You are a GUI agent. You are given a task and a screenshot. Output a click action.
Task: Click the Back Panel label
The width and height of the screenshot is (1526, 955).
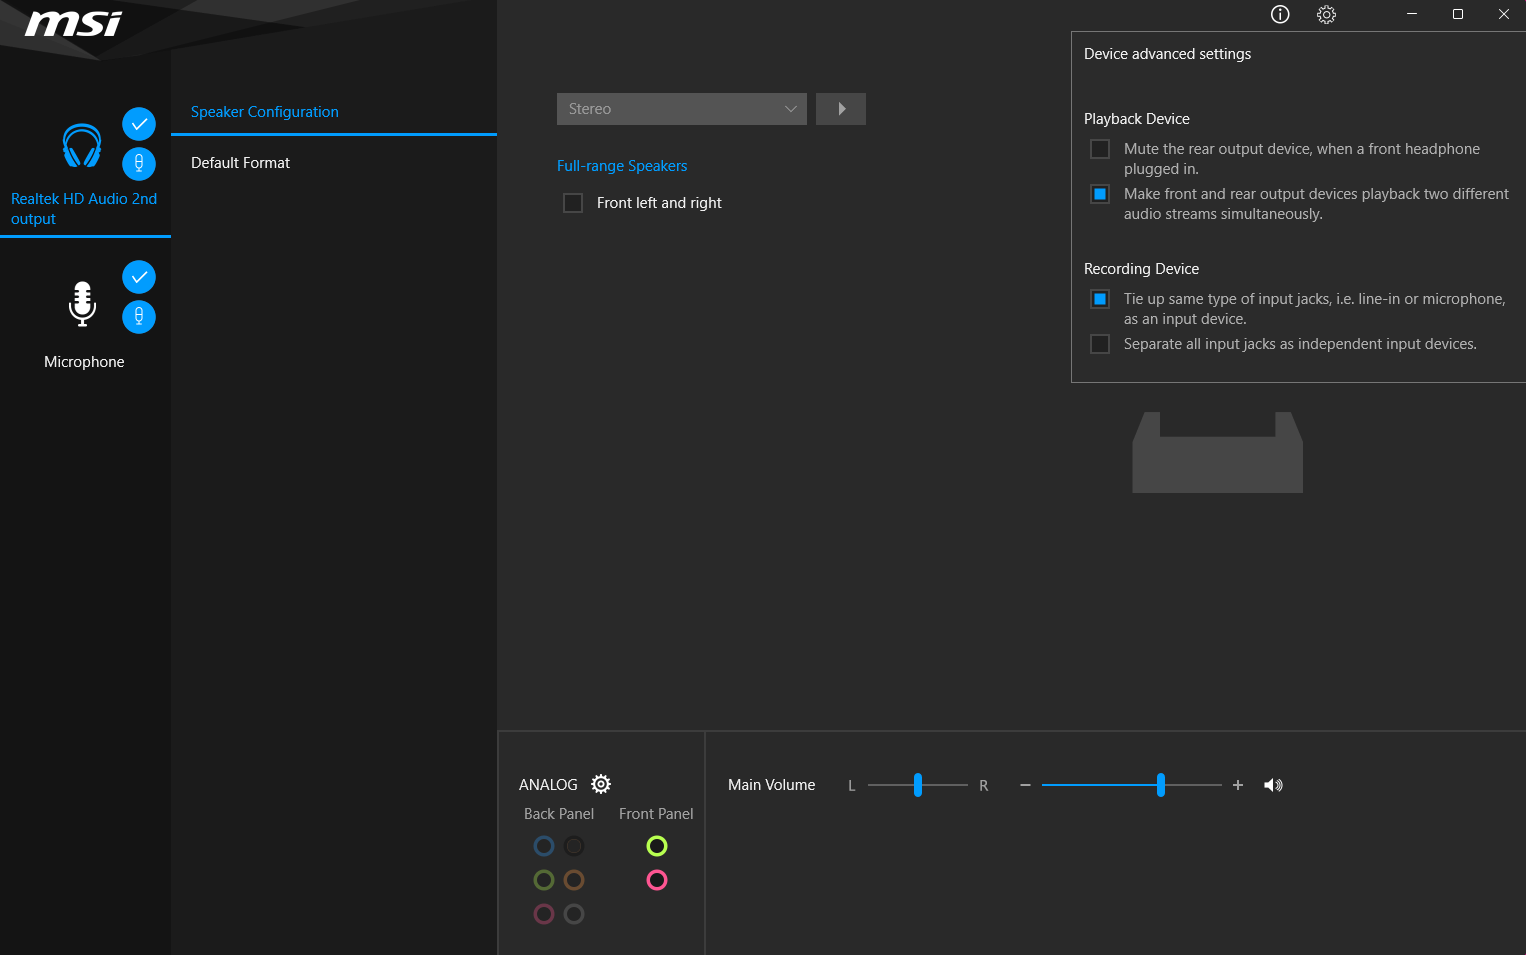click(x=559, y=814)
